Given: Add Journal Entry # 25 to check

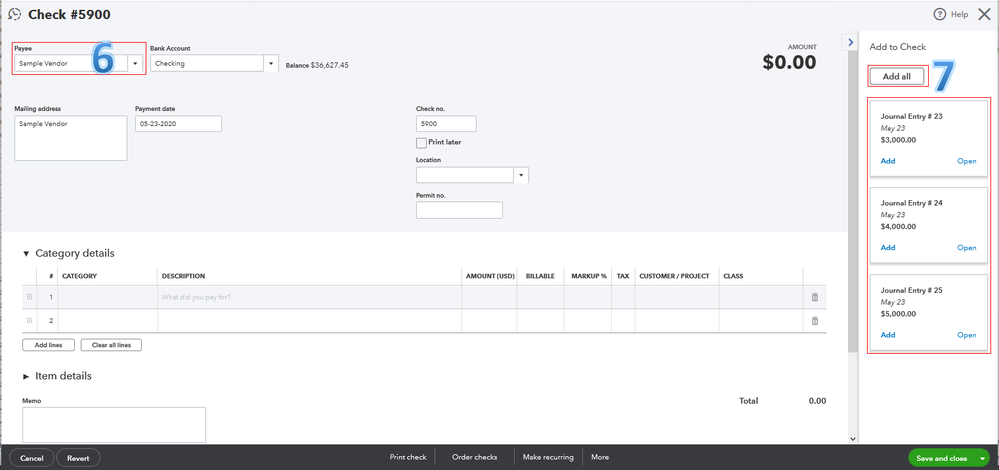Looking at the screenshot, I should pos(888,335).
